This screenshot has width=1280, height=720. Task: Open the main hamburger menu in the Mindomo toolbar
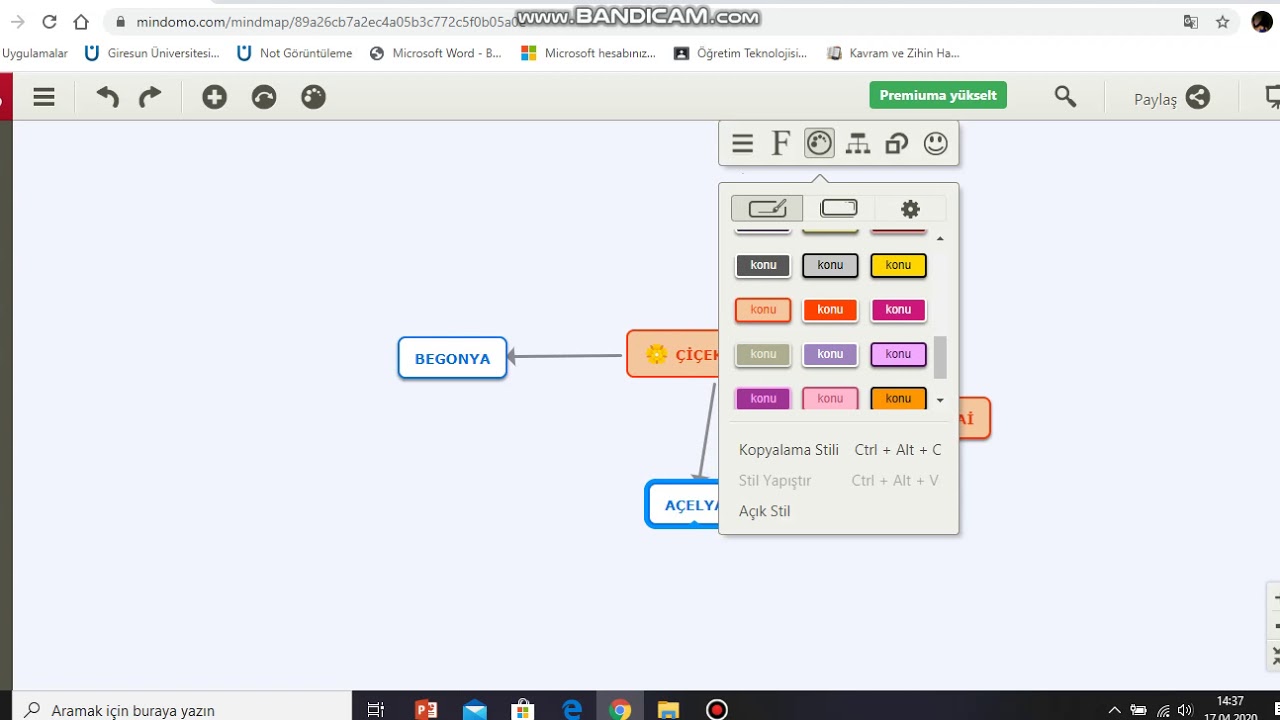coord(44,97)
